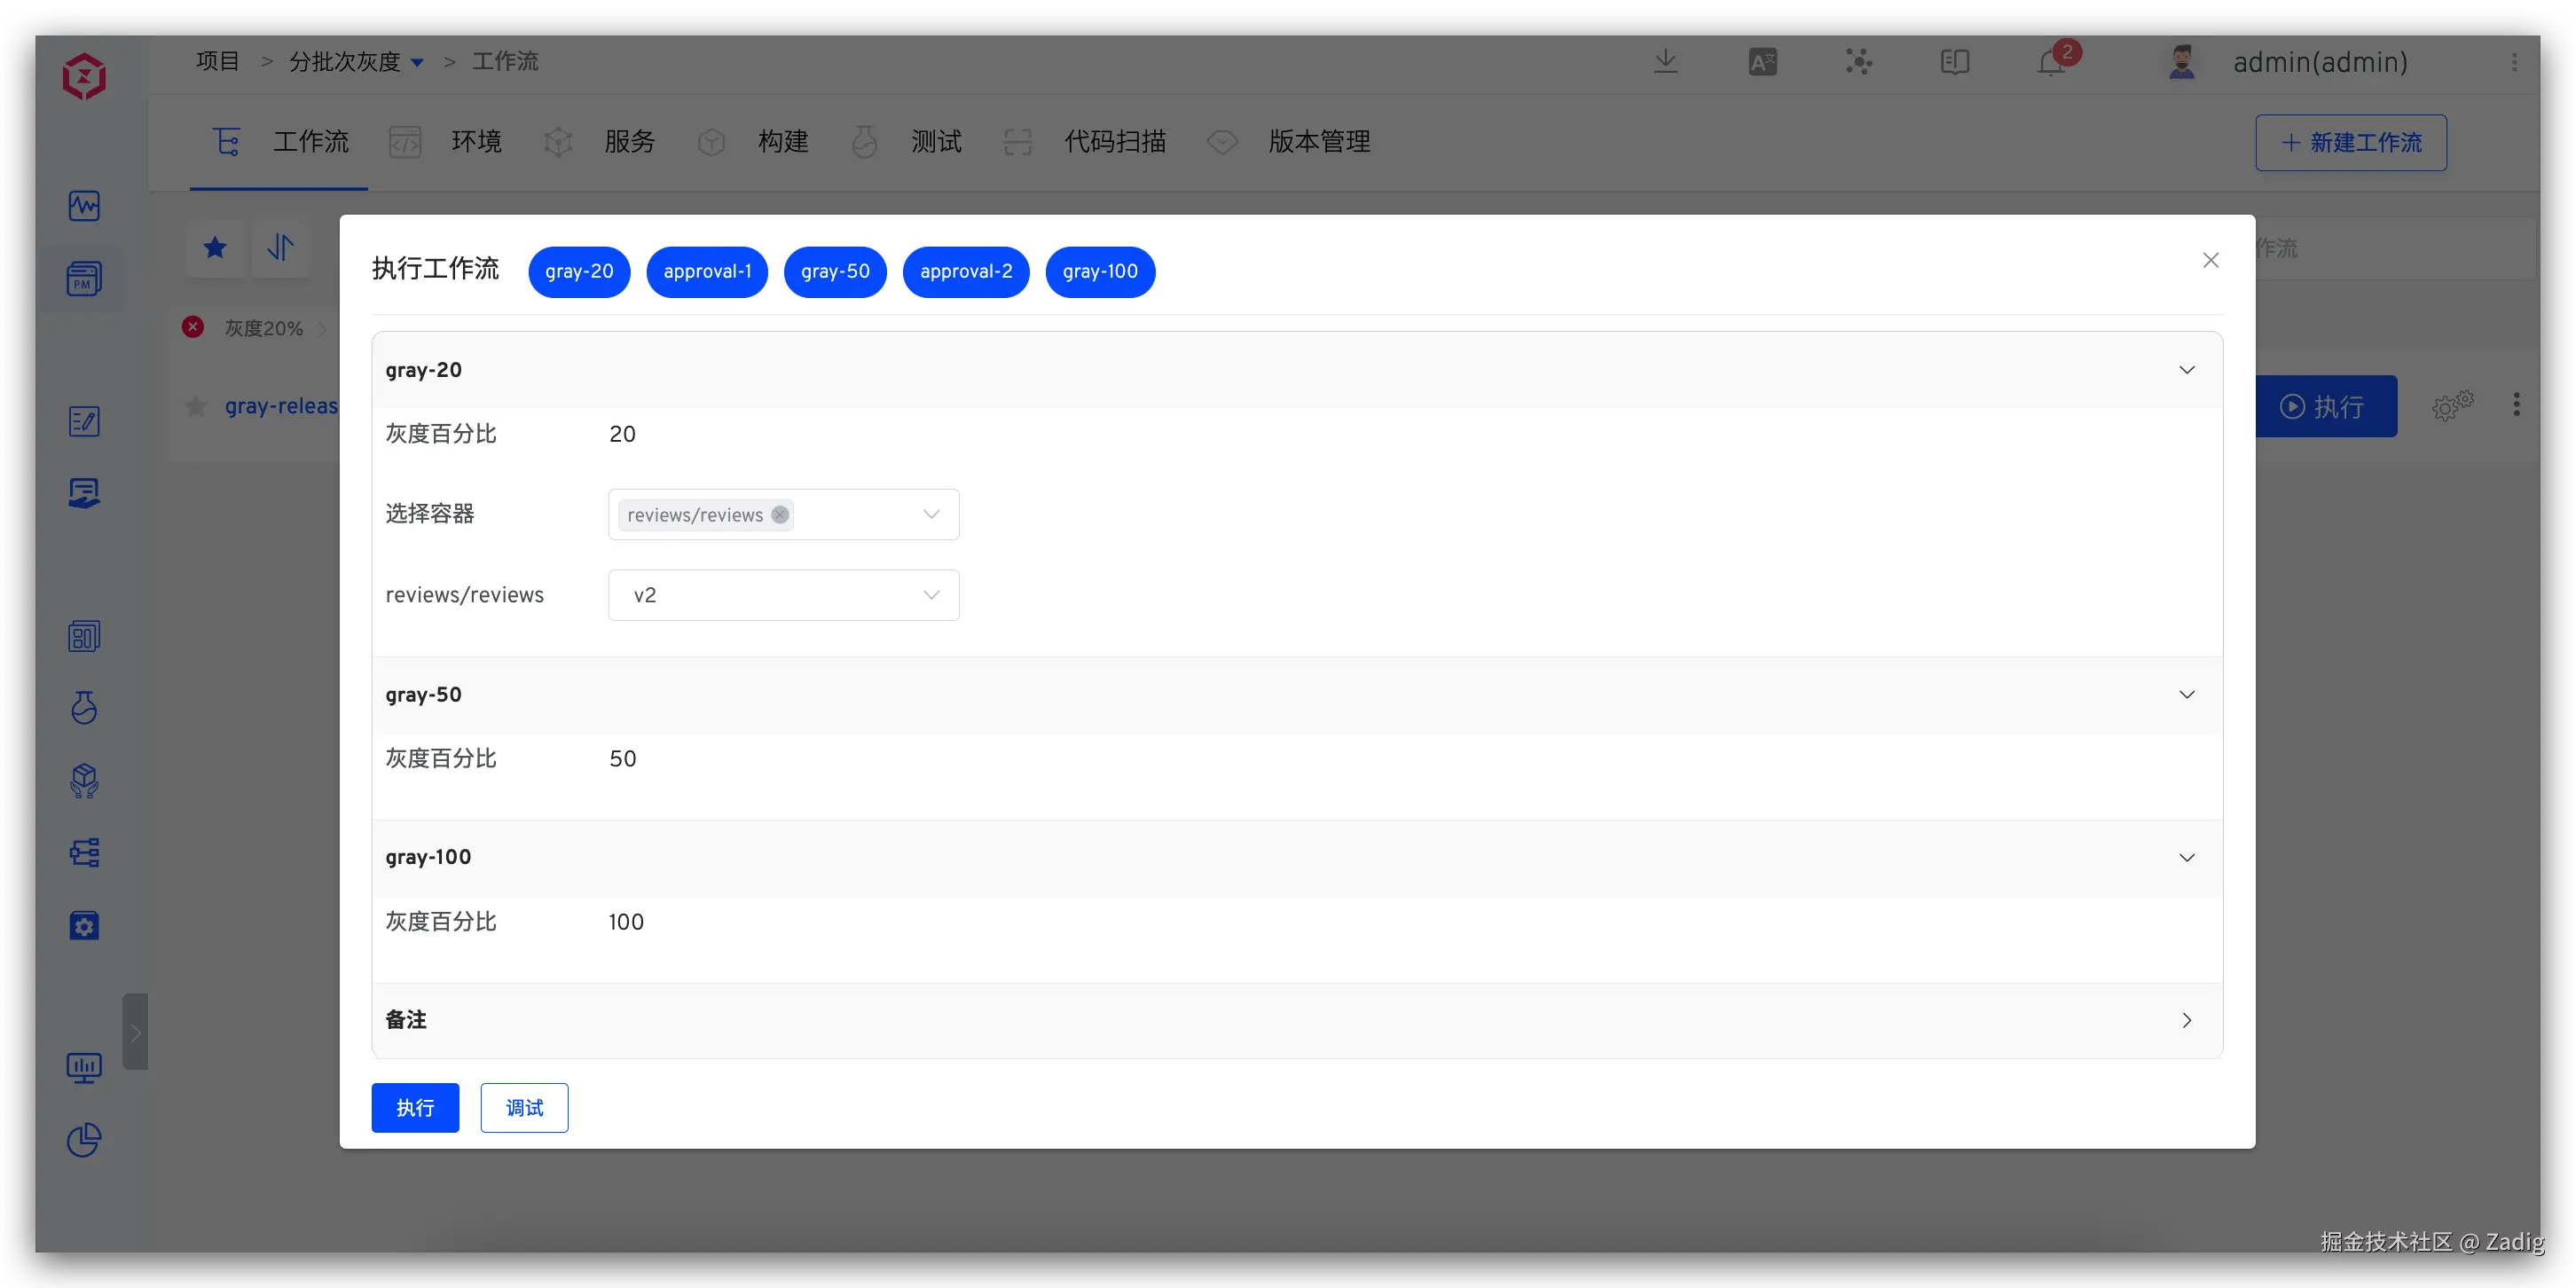2576x1288 pixels.
Task: Toggle the approval-1 stage pill
Action: 707,272
